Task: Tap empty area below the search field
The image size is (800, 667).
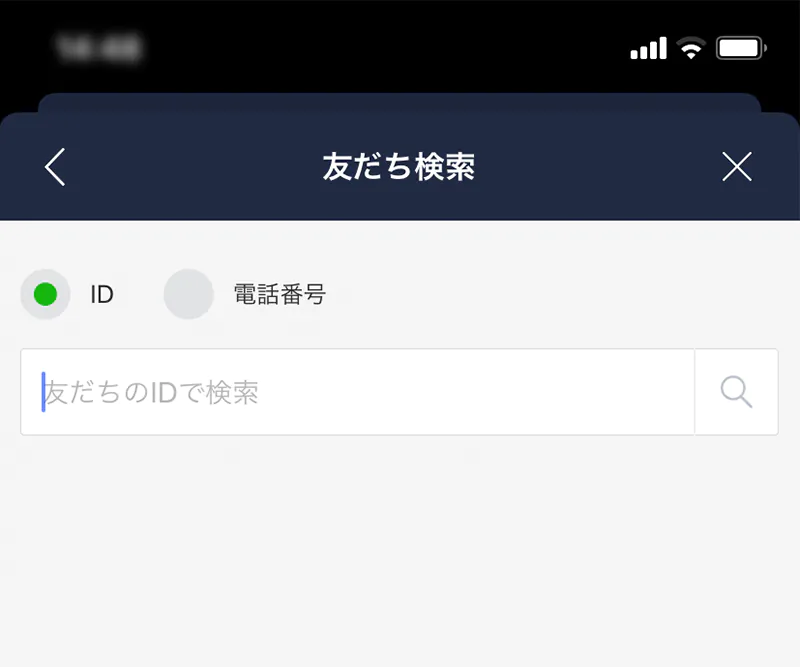Action: pos(399,551)
